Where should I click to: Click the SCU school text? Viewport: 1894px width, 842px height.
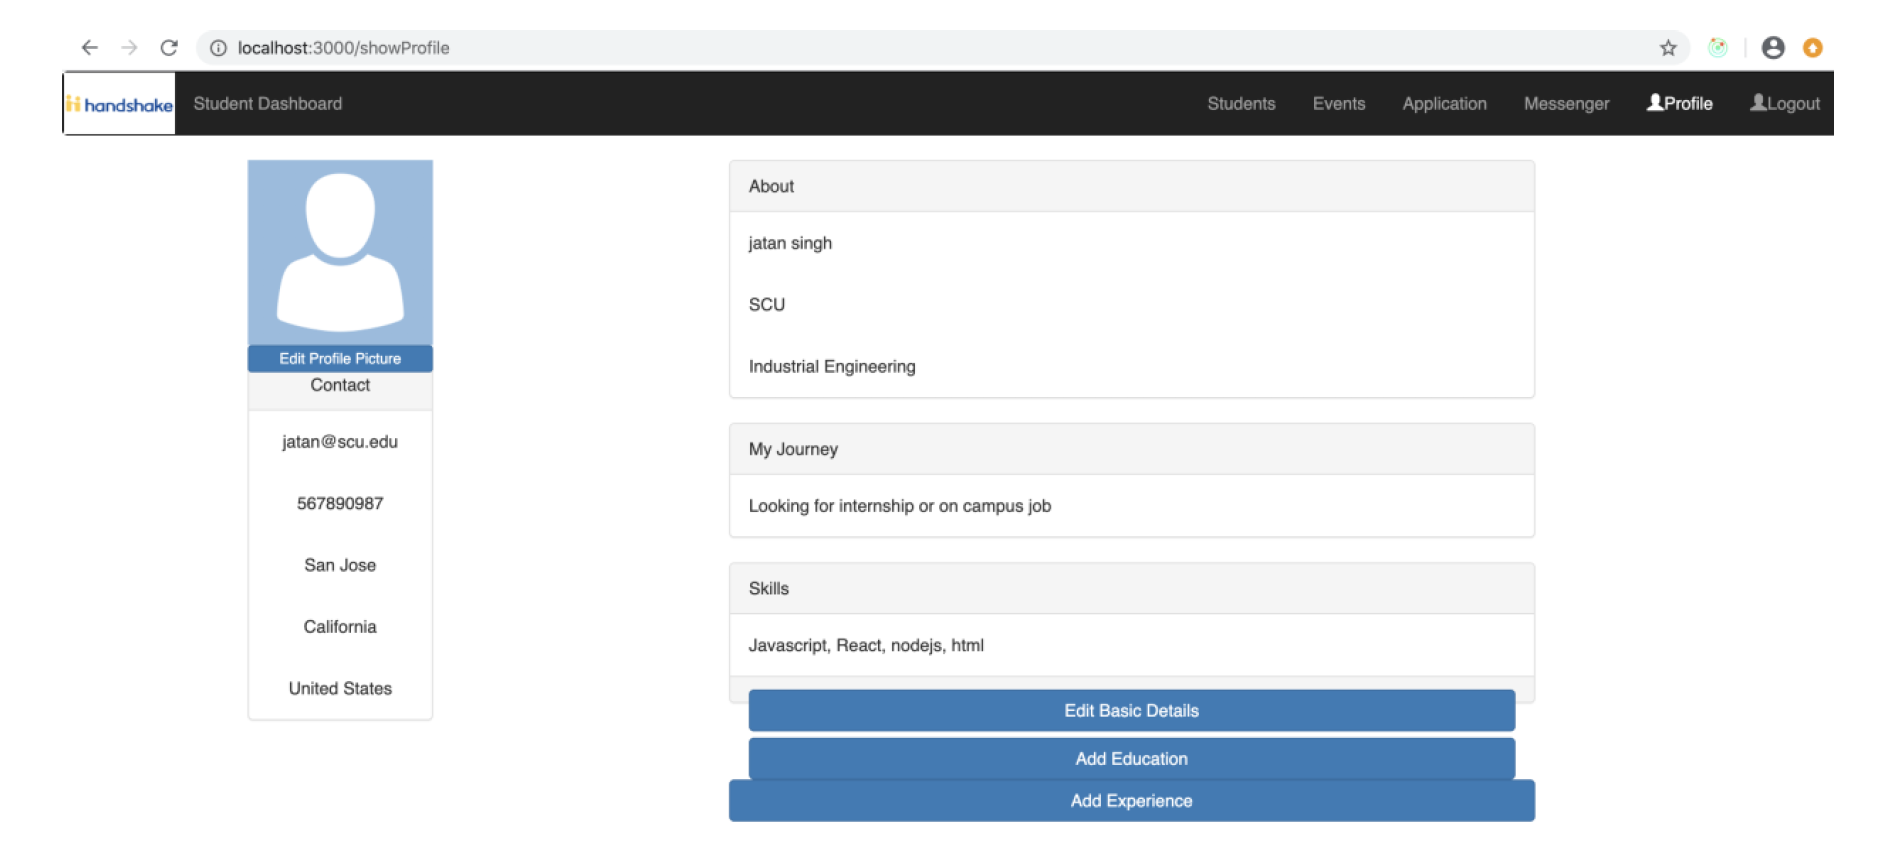767,305
